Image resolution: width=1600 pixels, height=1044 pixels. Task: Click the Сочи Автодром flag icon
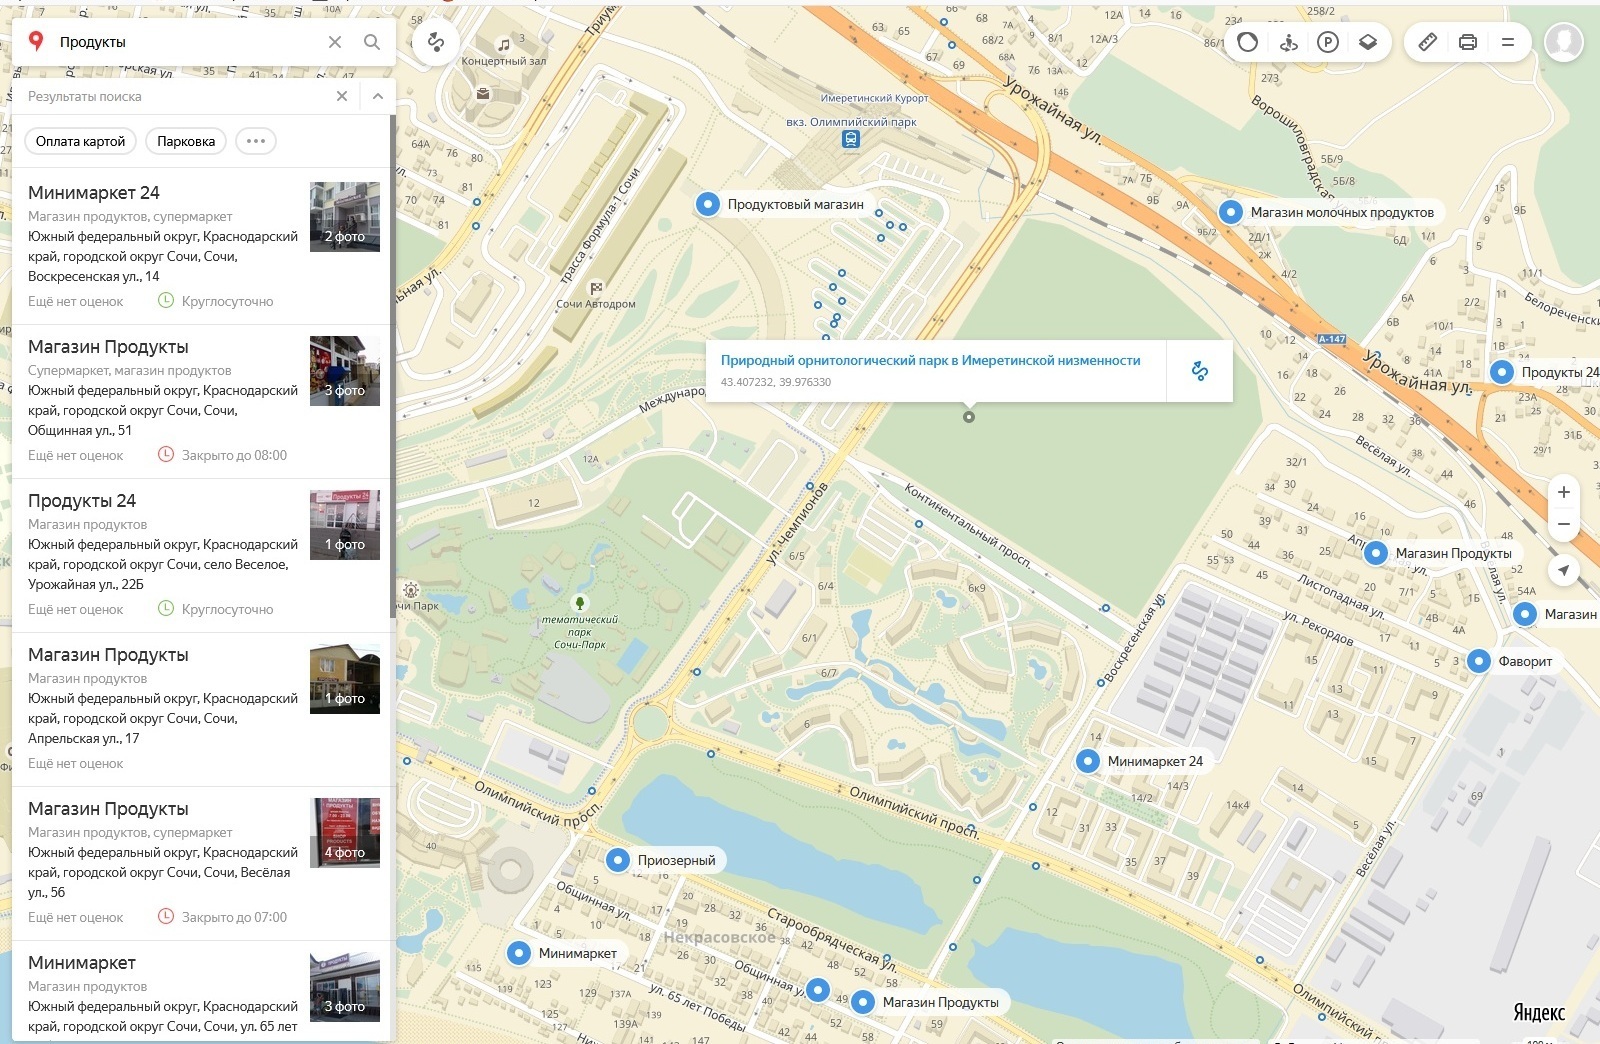tap(596, 288)
